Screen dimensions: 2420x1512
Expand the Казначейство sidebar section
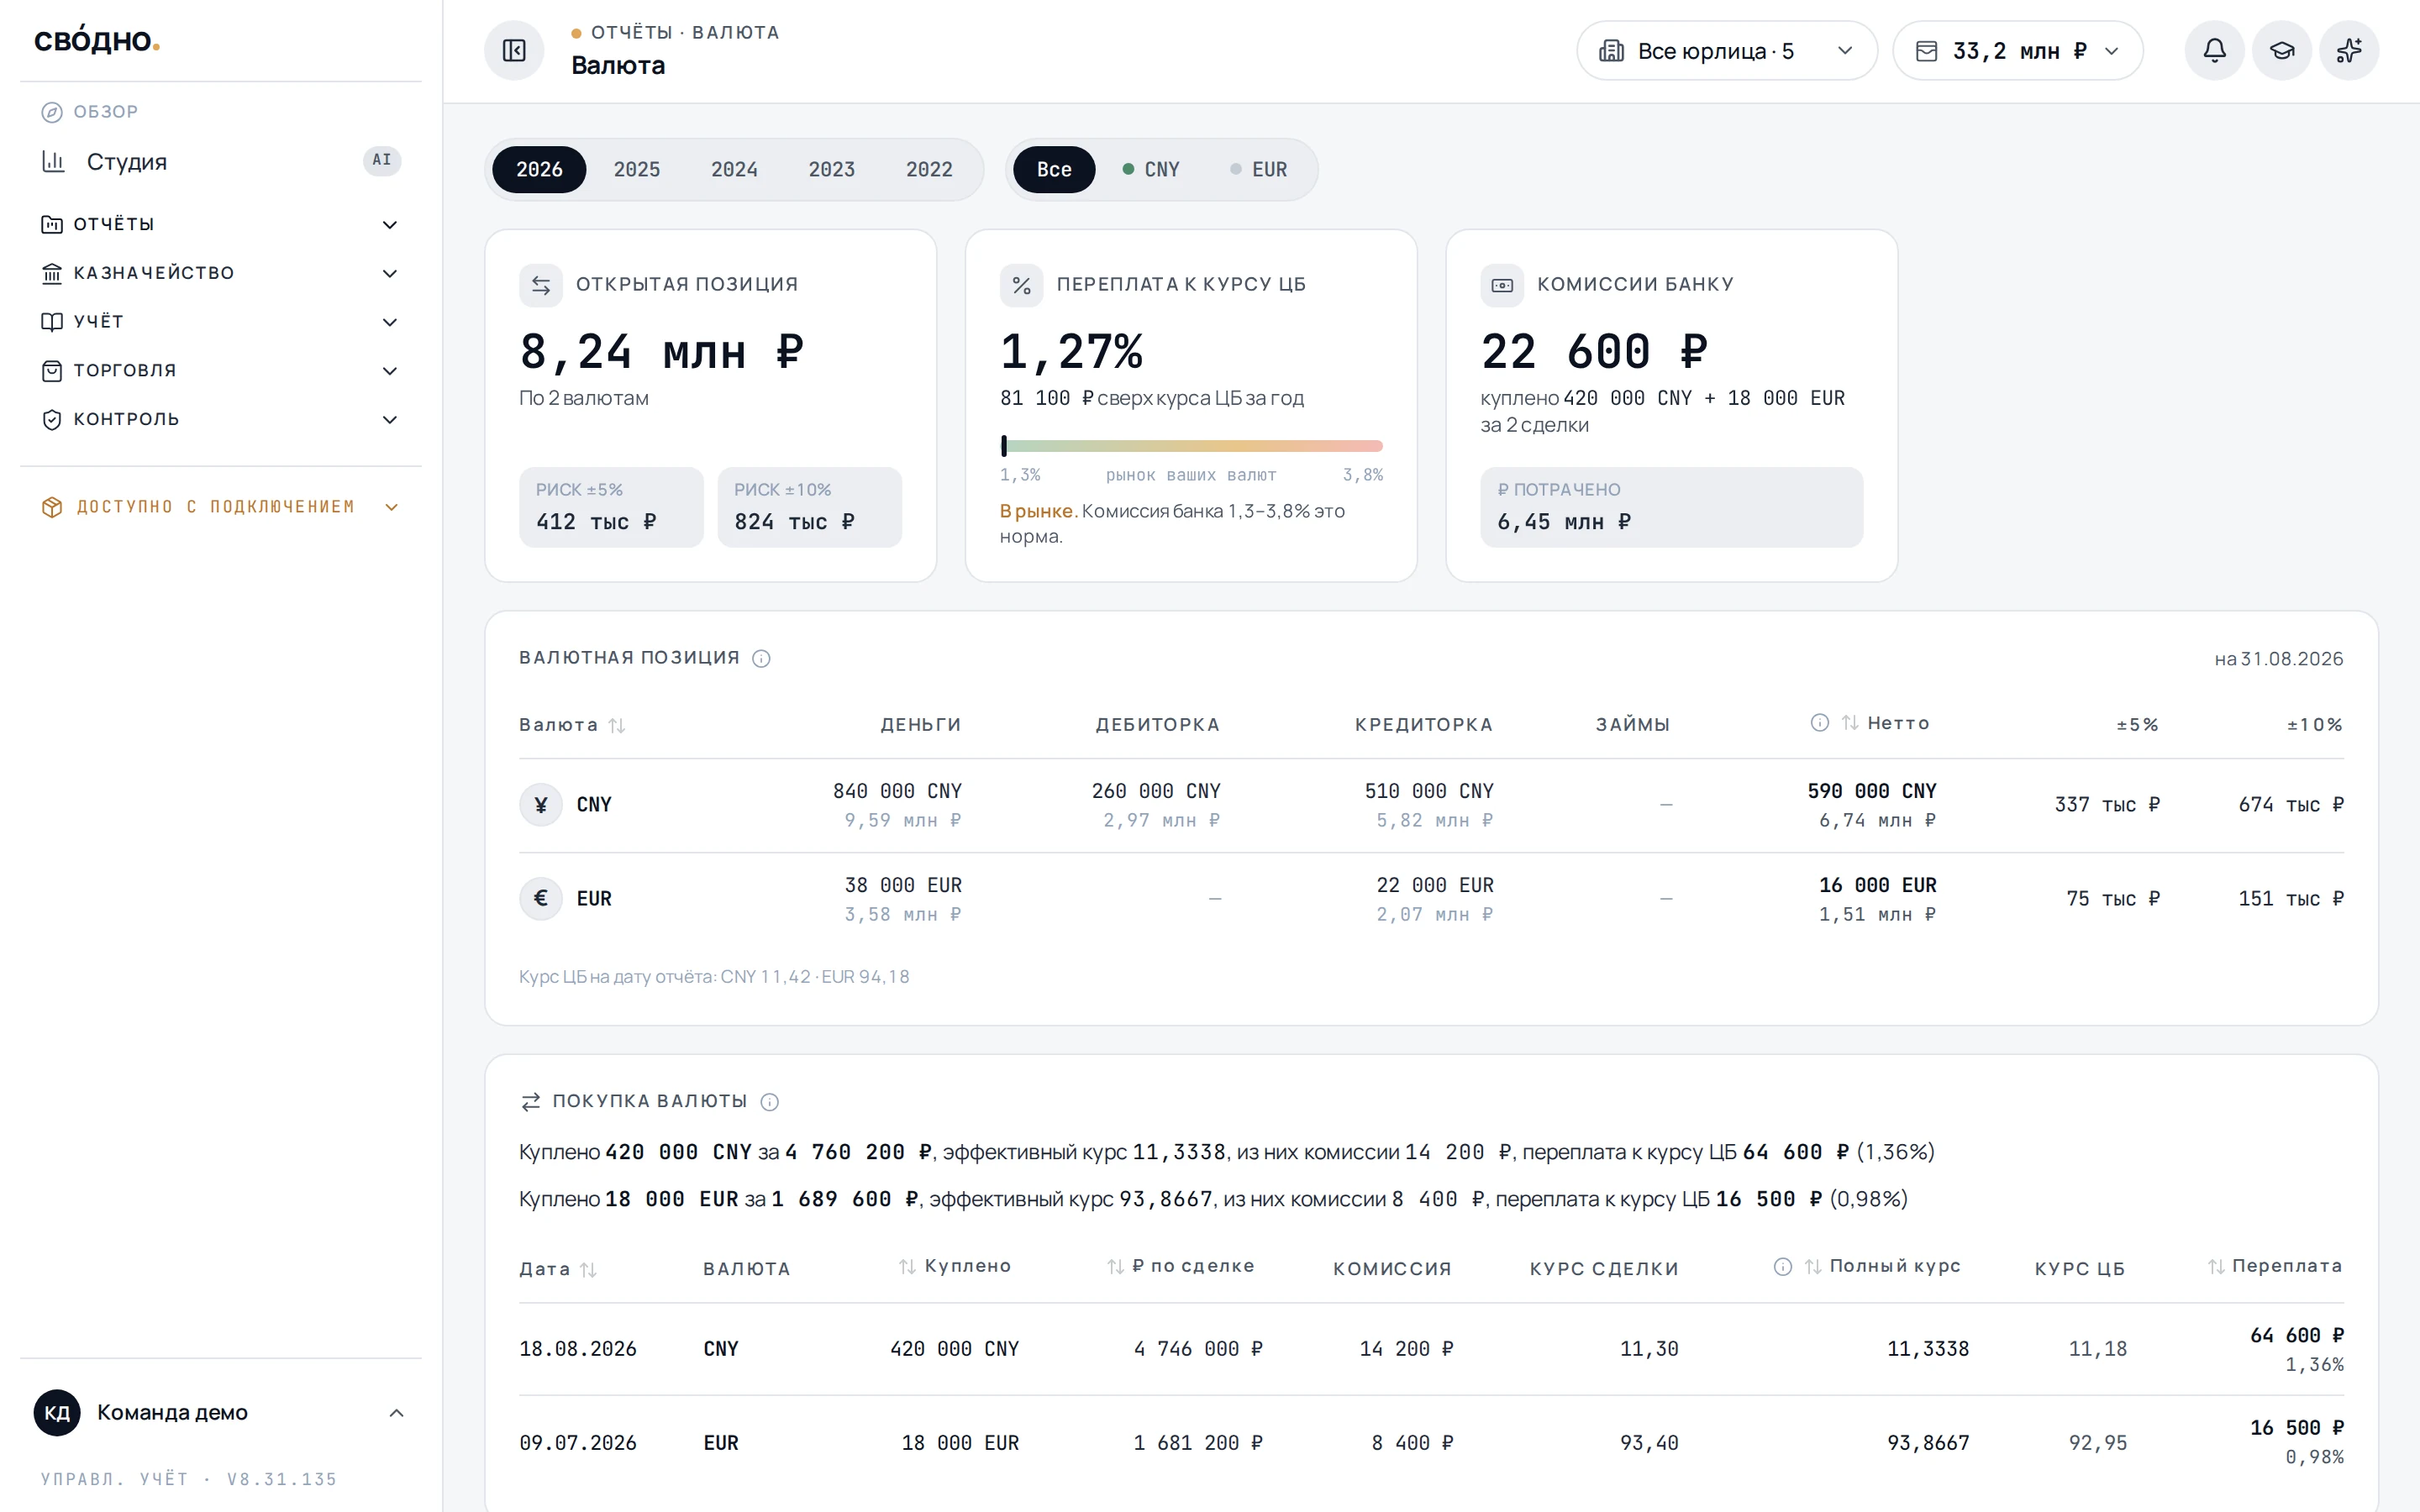(220, 273)
